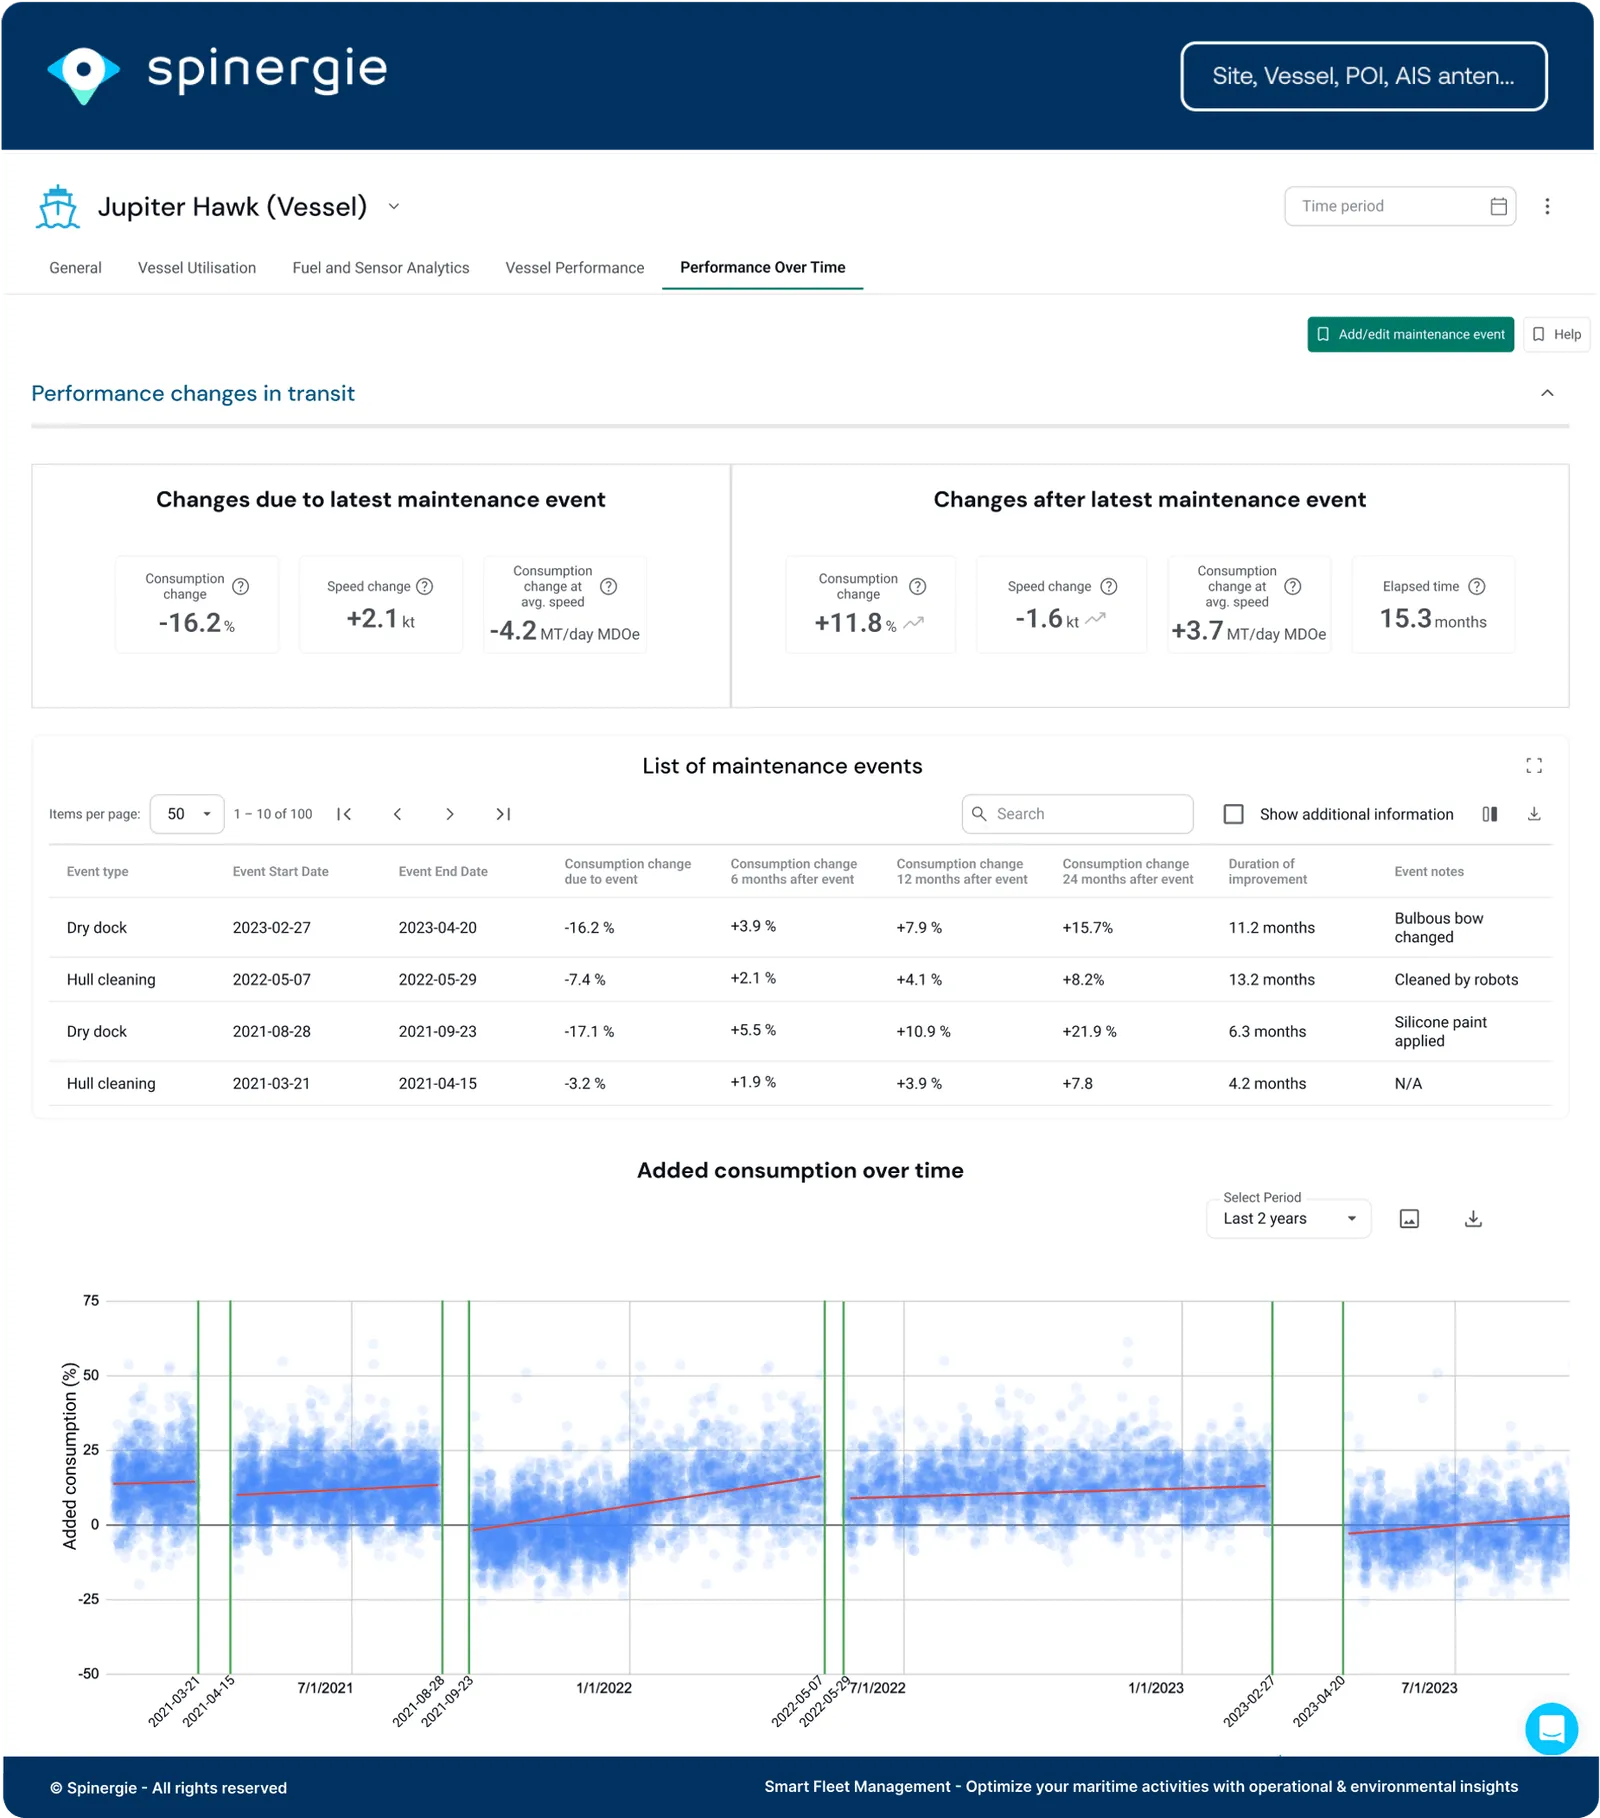Click the three-dot more options icon
This screenshot has width=1600, height=1818.
point(1547,206)
